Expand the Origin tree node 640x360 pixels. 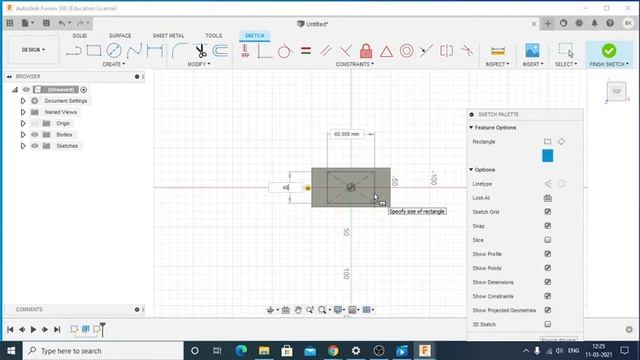click(23, 123)
